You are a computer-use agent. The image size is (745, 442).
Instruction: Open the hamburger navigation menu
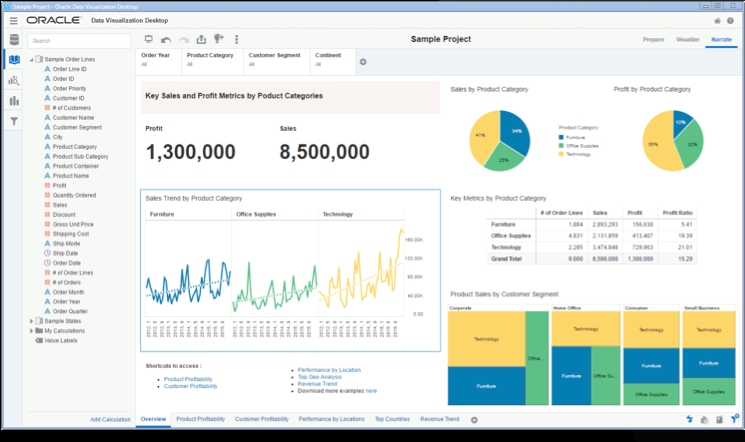point(13,20)
